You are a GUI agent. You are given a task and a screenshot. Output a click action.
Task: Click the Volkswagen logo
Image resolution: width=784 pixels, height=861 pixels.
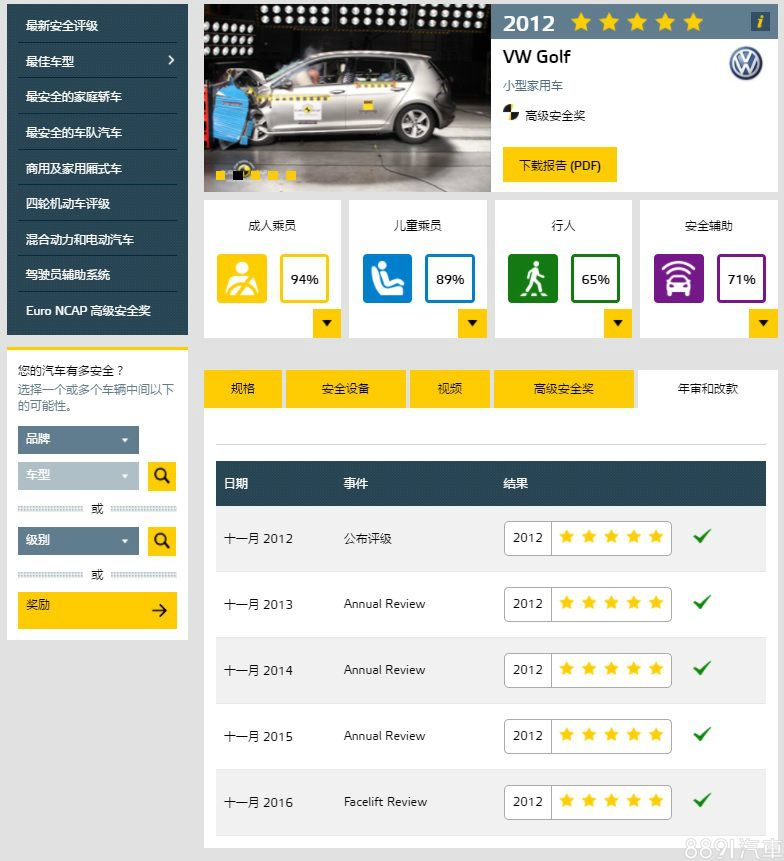pyautogui.click(x=745, y=63)
